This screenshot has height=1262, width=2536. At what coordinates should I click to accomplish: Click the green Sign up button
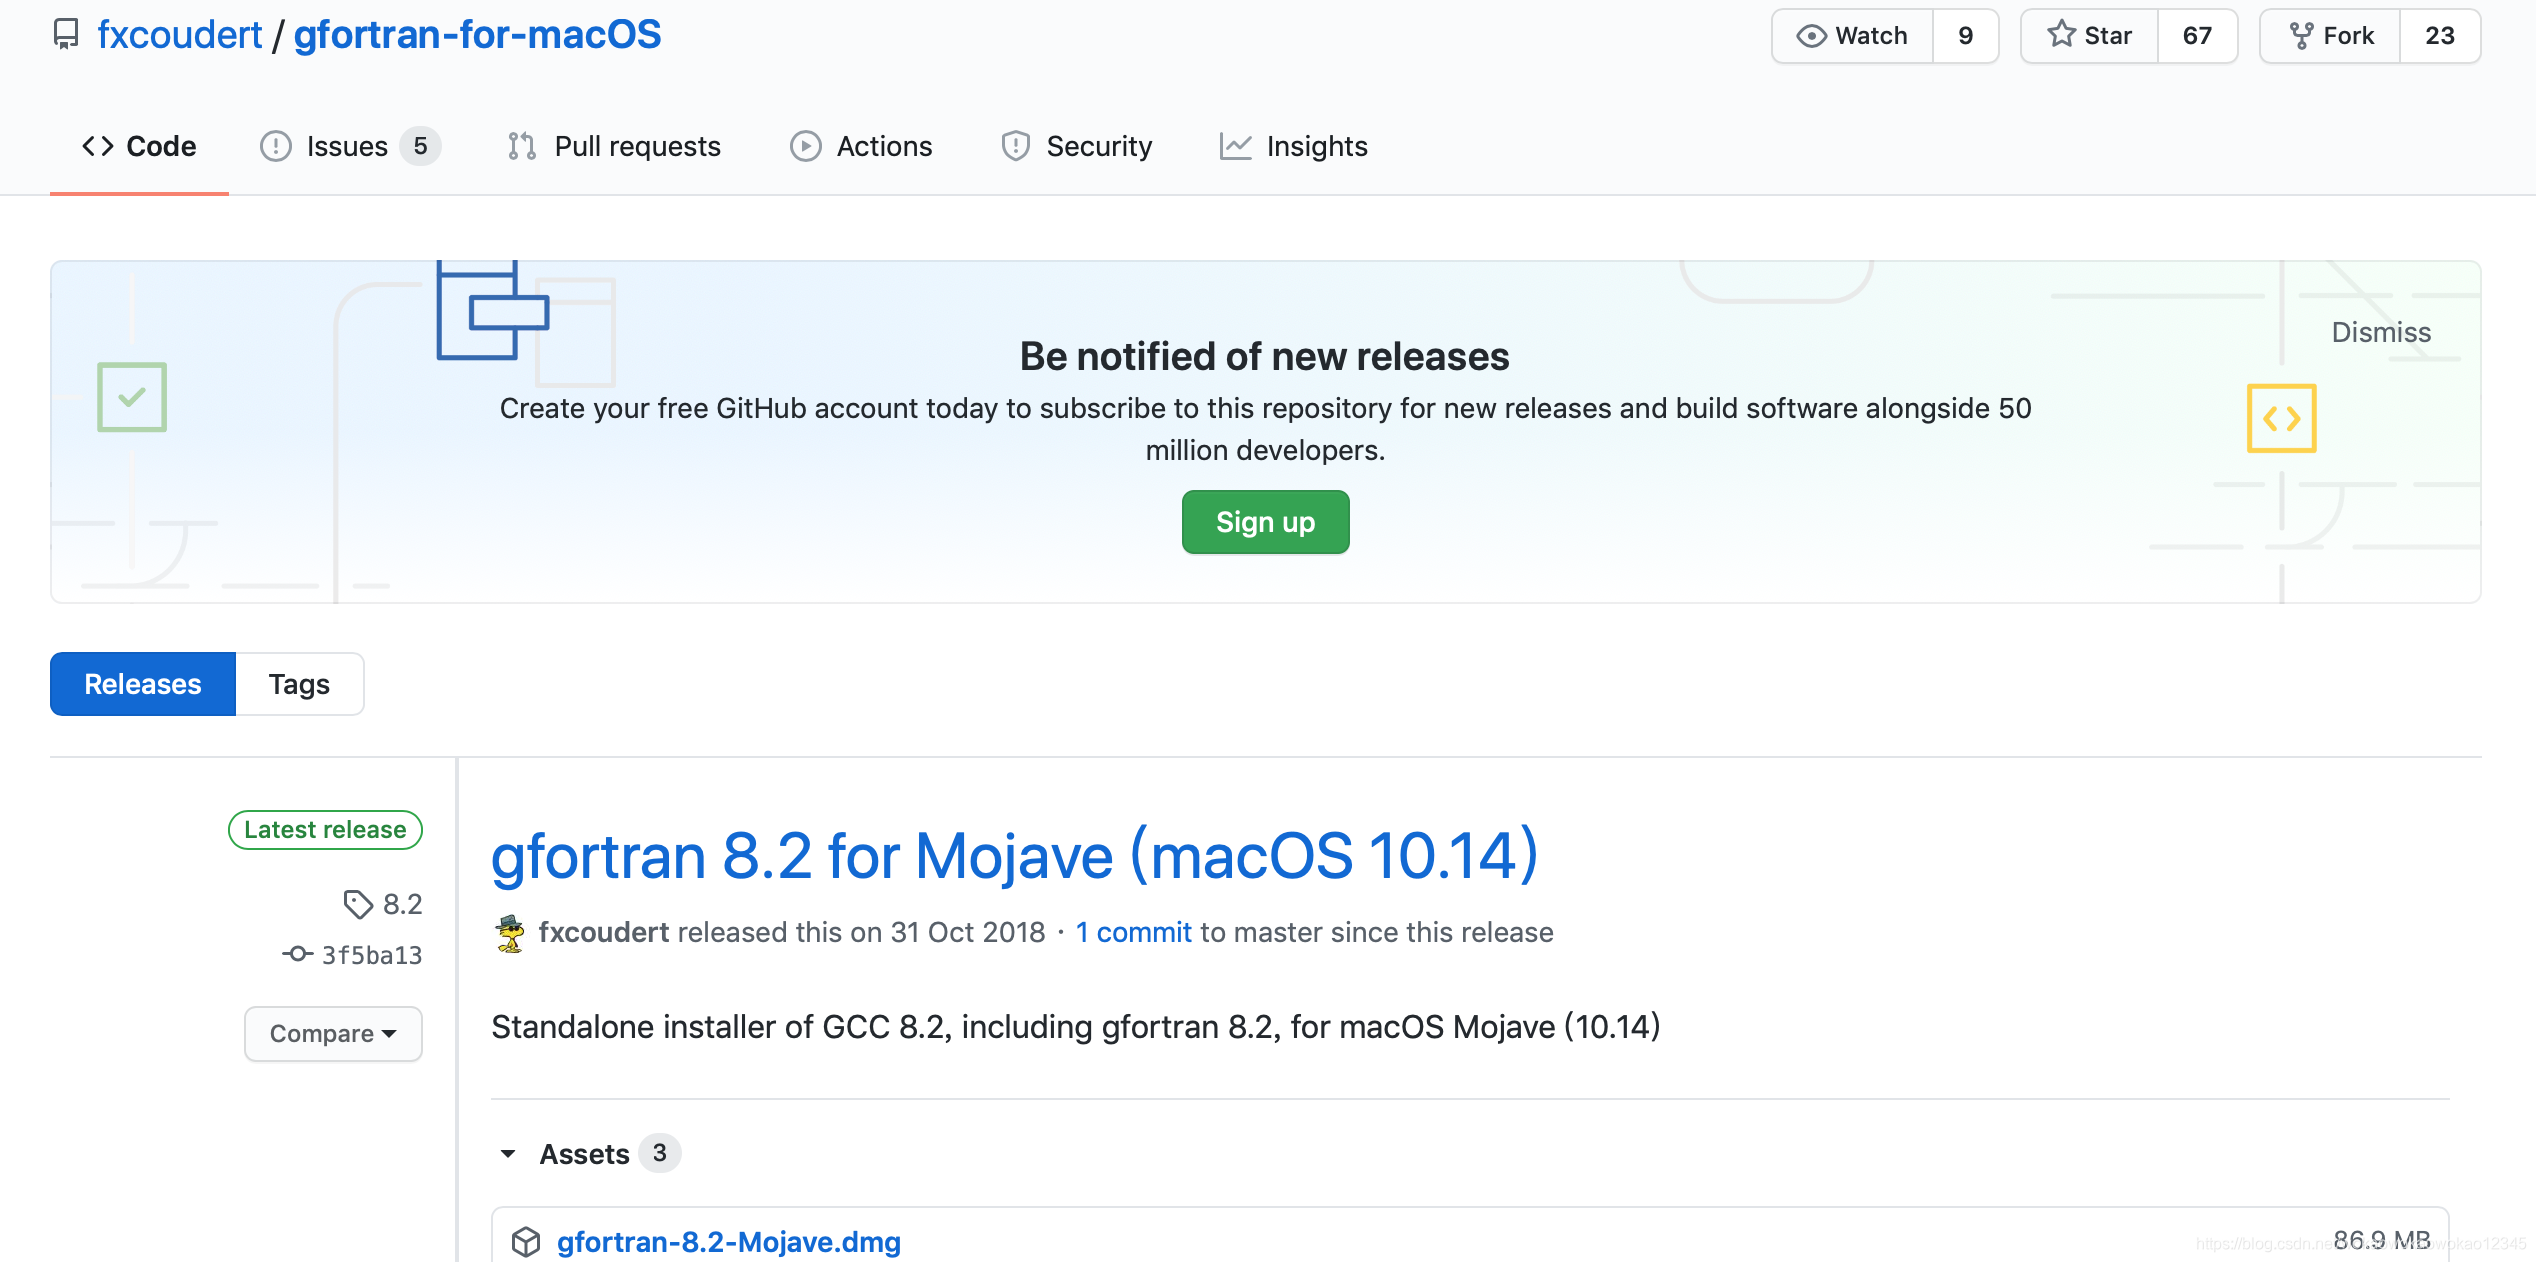[1265, 522]
